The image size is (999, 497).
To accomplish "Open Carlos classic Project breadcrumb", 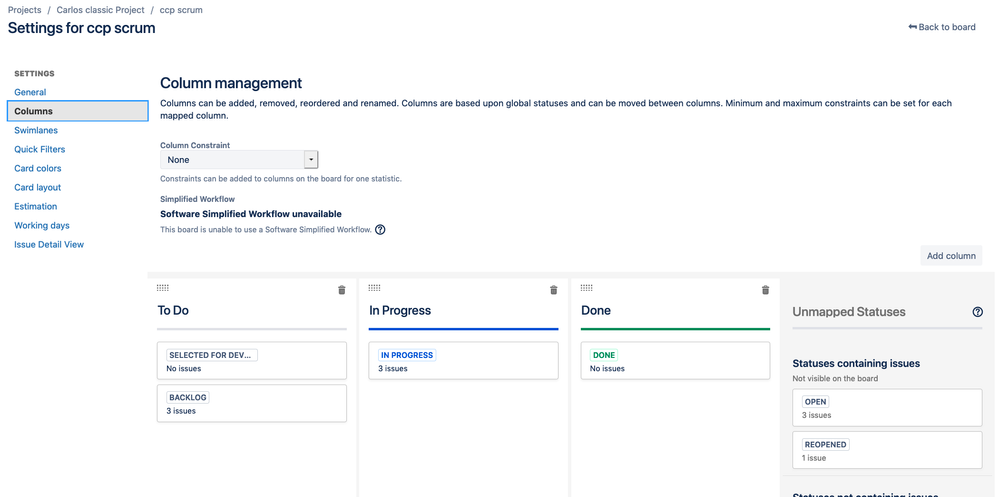I will [x=101, y=10].
